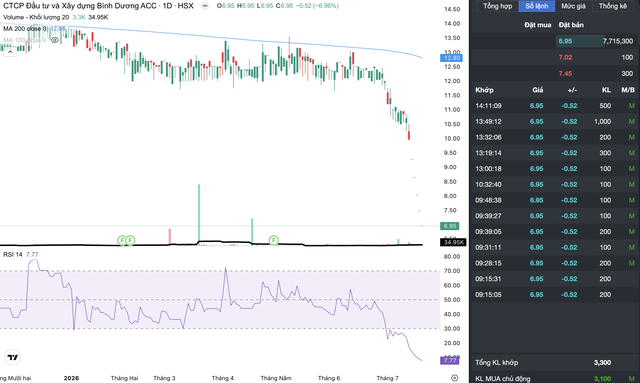Click the Đặt mua column header
The width and height of the screenshot is (640, 383).
click(538, 25)
